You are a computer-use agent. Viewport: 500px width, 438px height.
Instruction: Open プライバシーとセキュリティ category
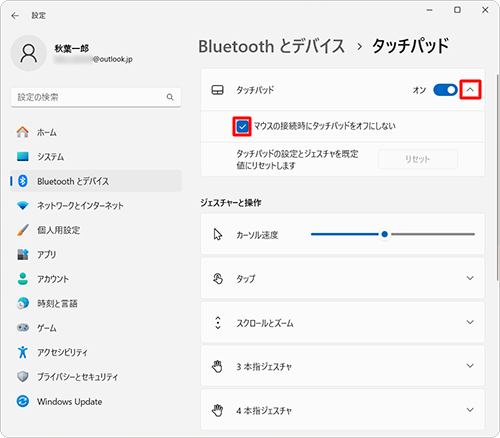pos(96,377)
